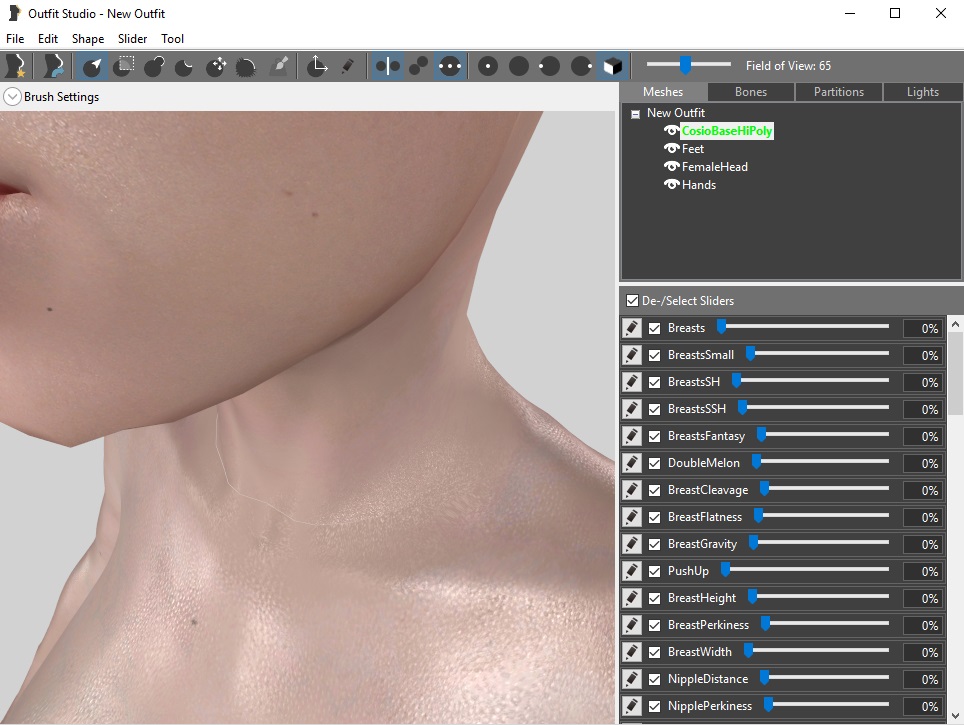Uncheck the De-/Select Sliders checkbox
Viewport: 964px width, 725px height.
[x=632, y=301]
